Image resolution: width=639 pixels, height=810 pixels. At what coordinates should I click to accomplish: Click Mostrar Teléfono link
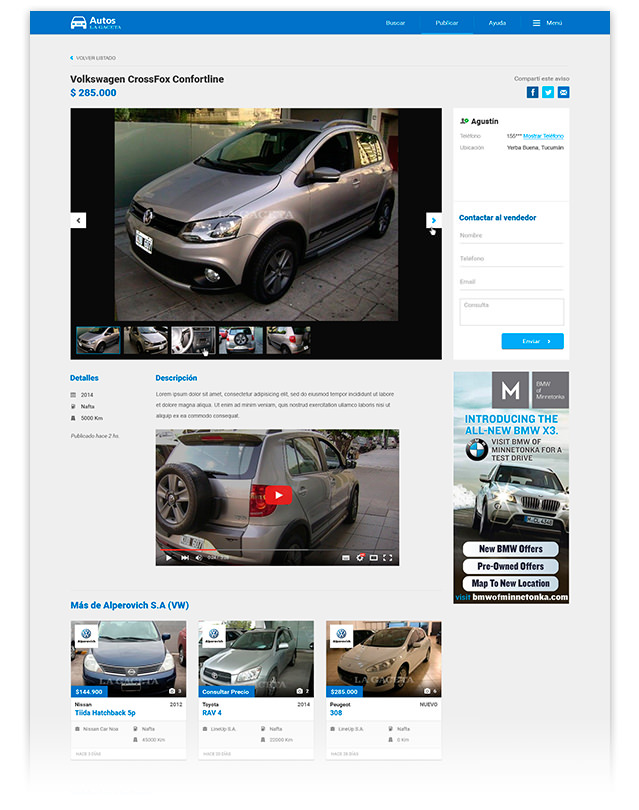click(x=543, y=136)
